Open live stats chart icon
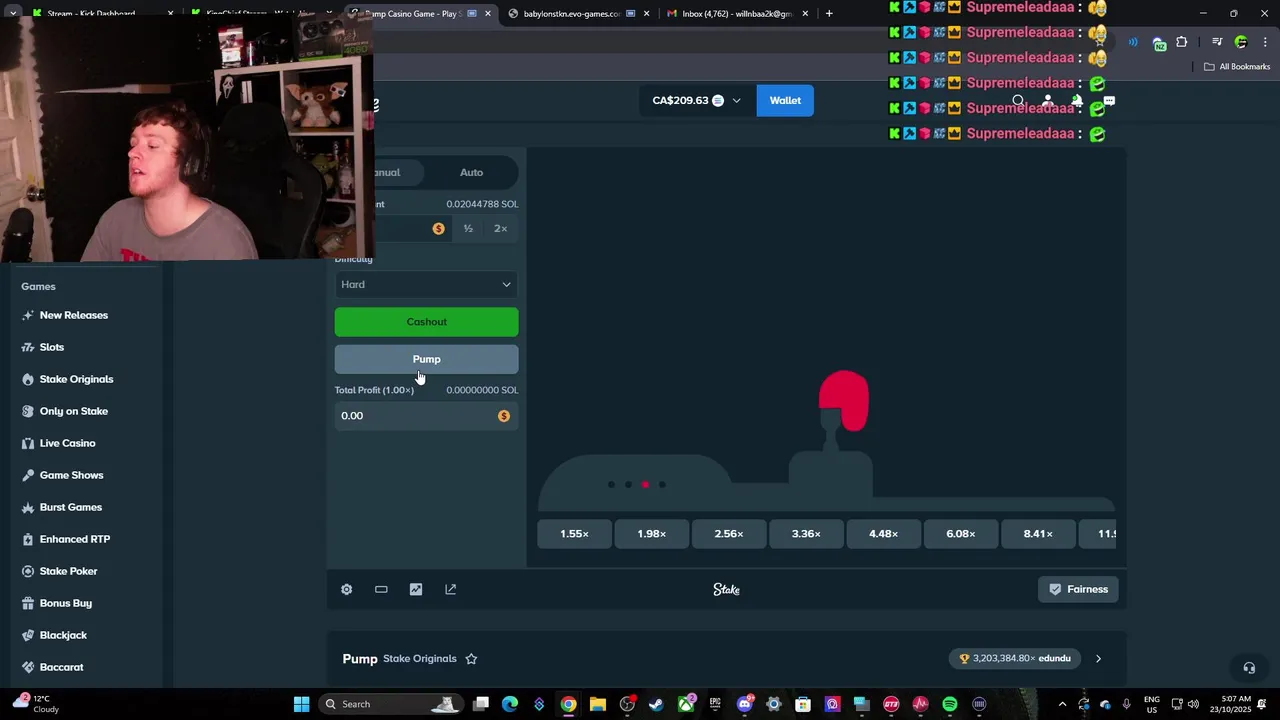Screen dimensions: 1280x720 pyautogui.click(x=416, y=589)
